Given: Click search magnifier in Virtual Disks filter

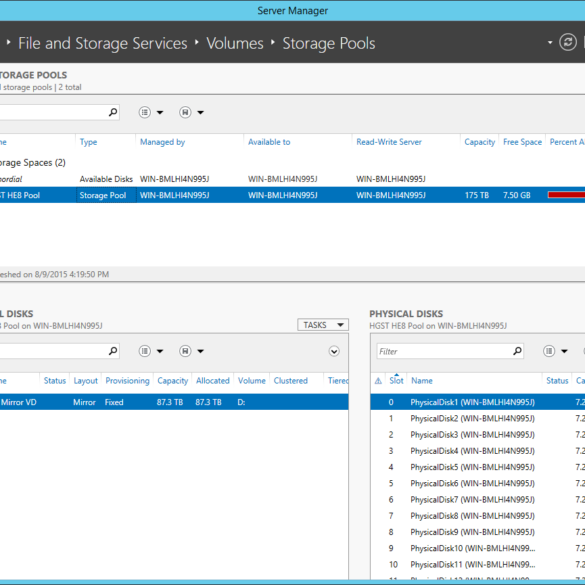Looking at the screenshot, I should click(113, 351).
